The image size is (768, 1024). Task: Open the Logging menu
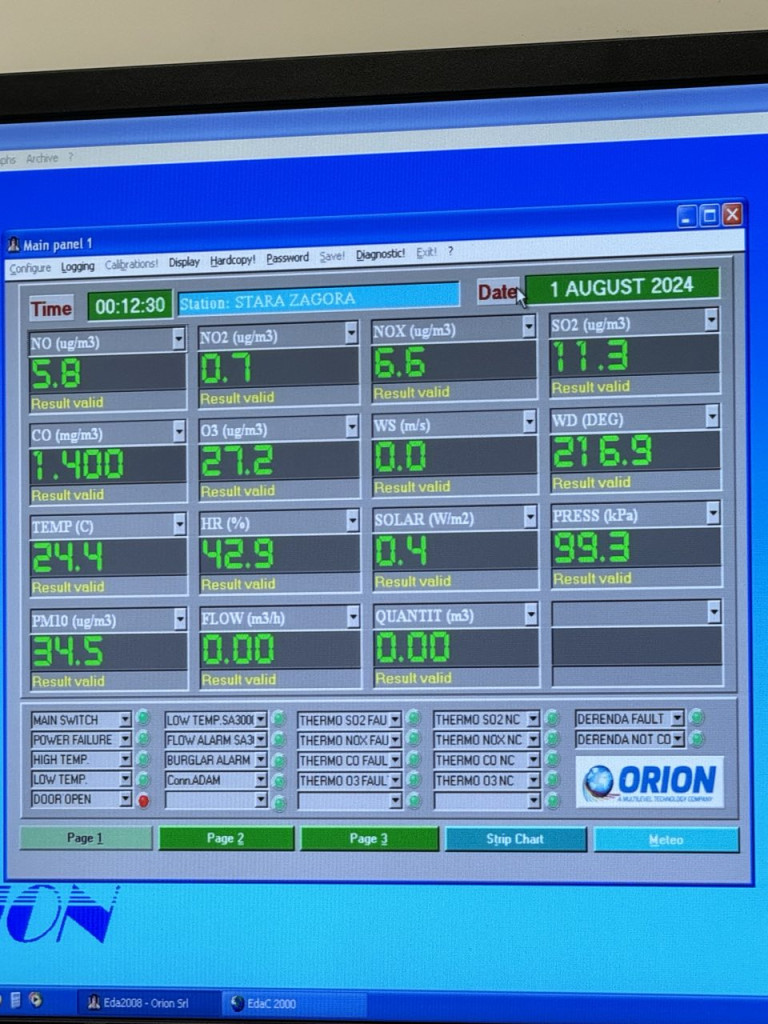pyautogui.click(x=77, y=266)
